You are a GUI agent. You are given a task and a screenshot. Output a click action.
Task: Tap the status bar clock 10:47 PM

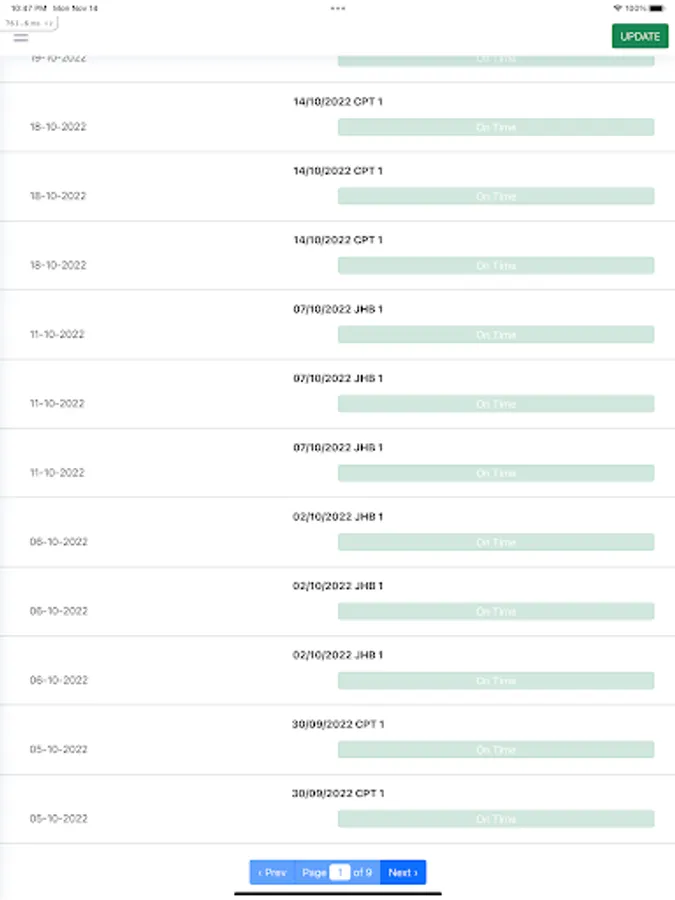29,8
